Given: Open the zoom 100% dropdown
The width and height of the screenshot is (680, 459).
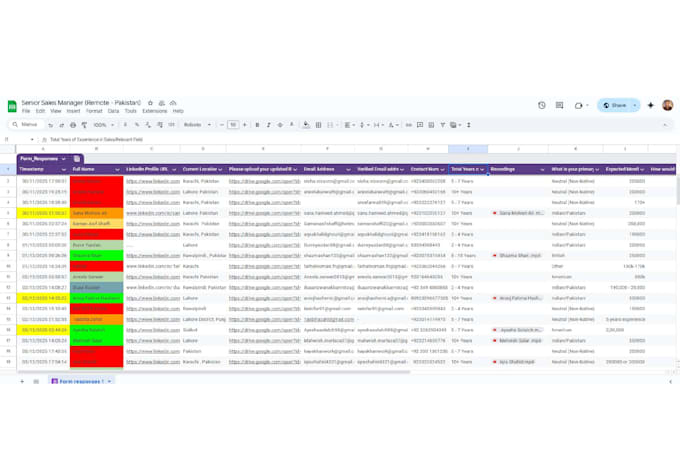Looking at the screenshot, I should (104, 125).
